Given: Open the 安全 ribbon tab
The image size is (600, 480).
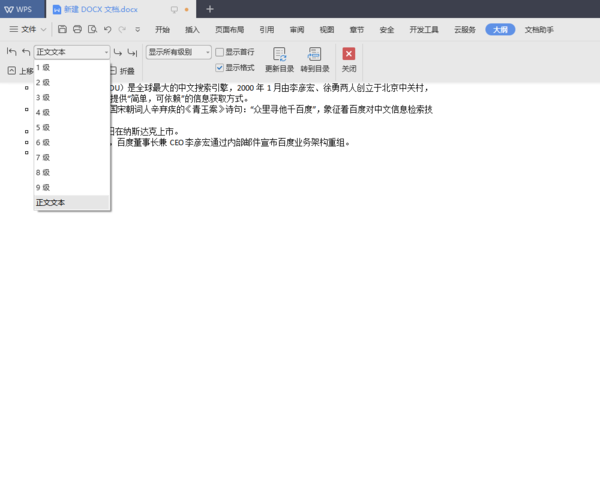Looking at the screenshot, I should (x=387, y=29).
